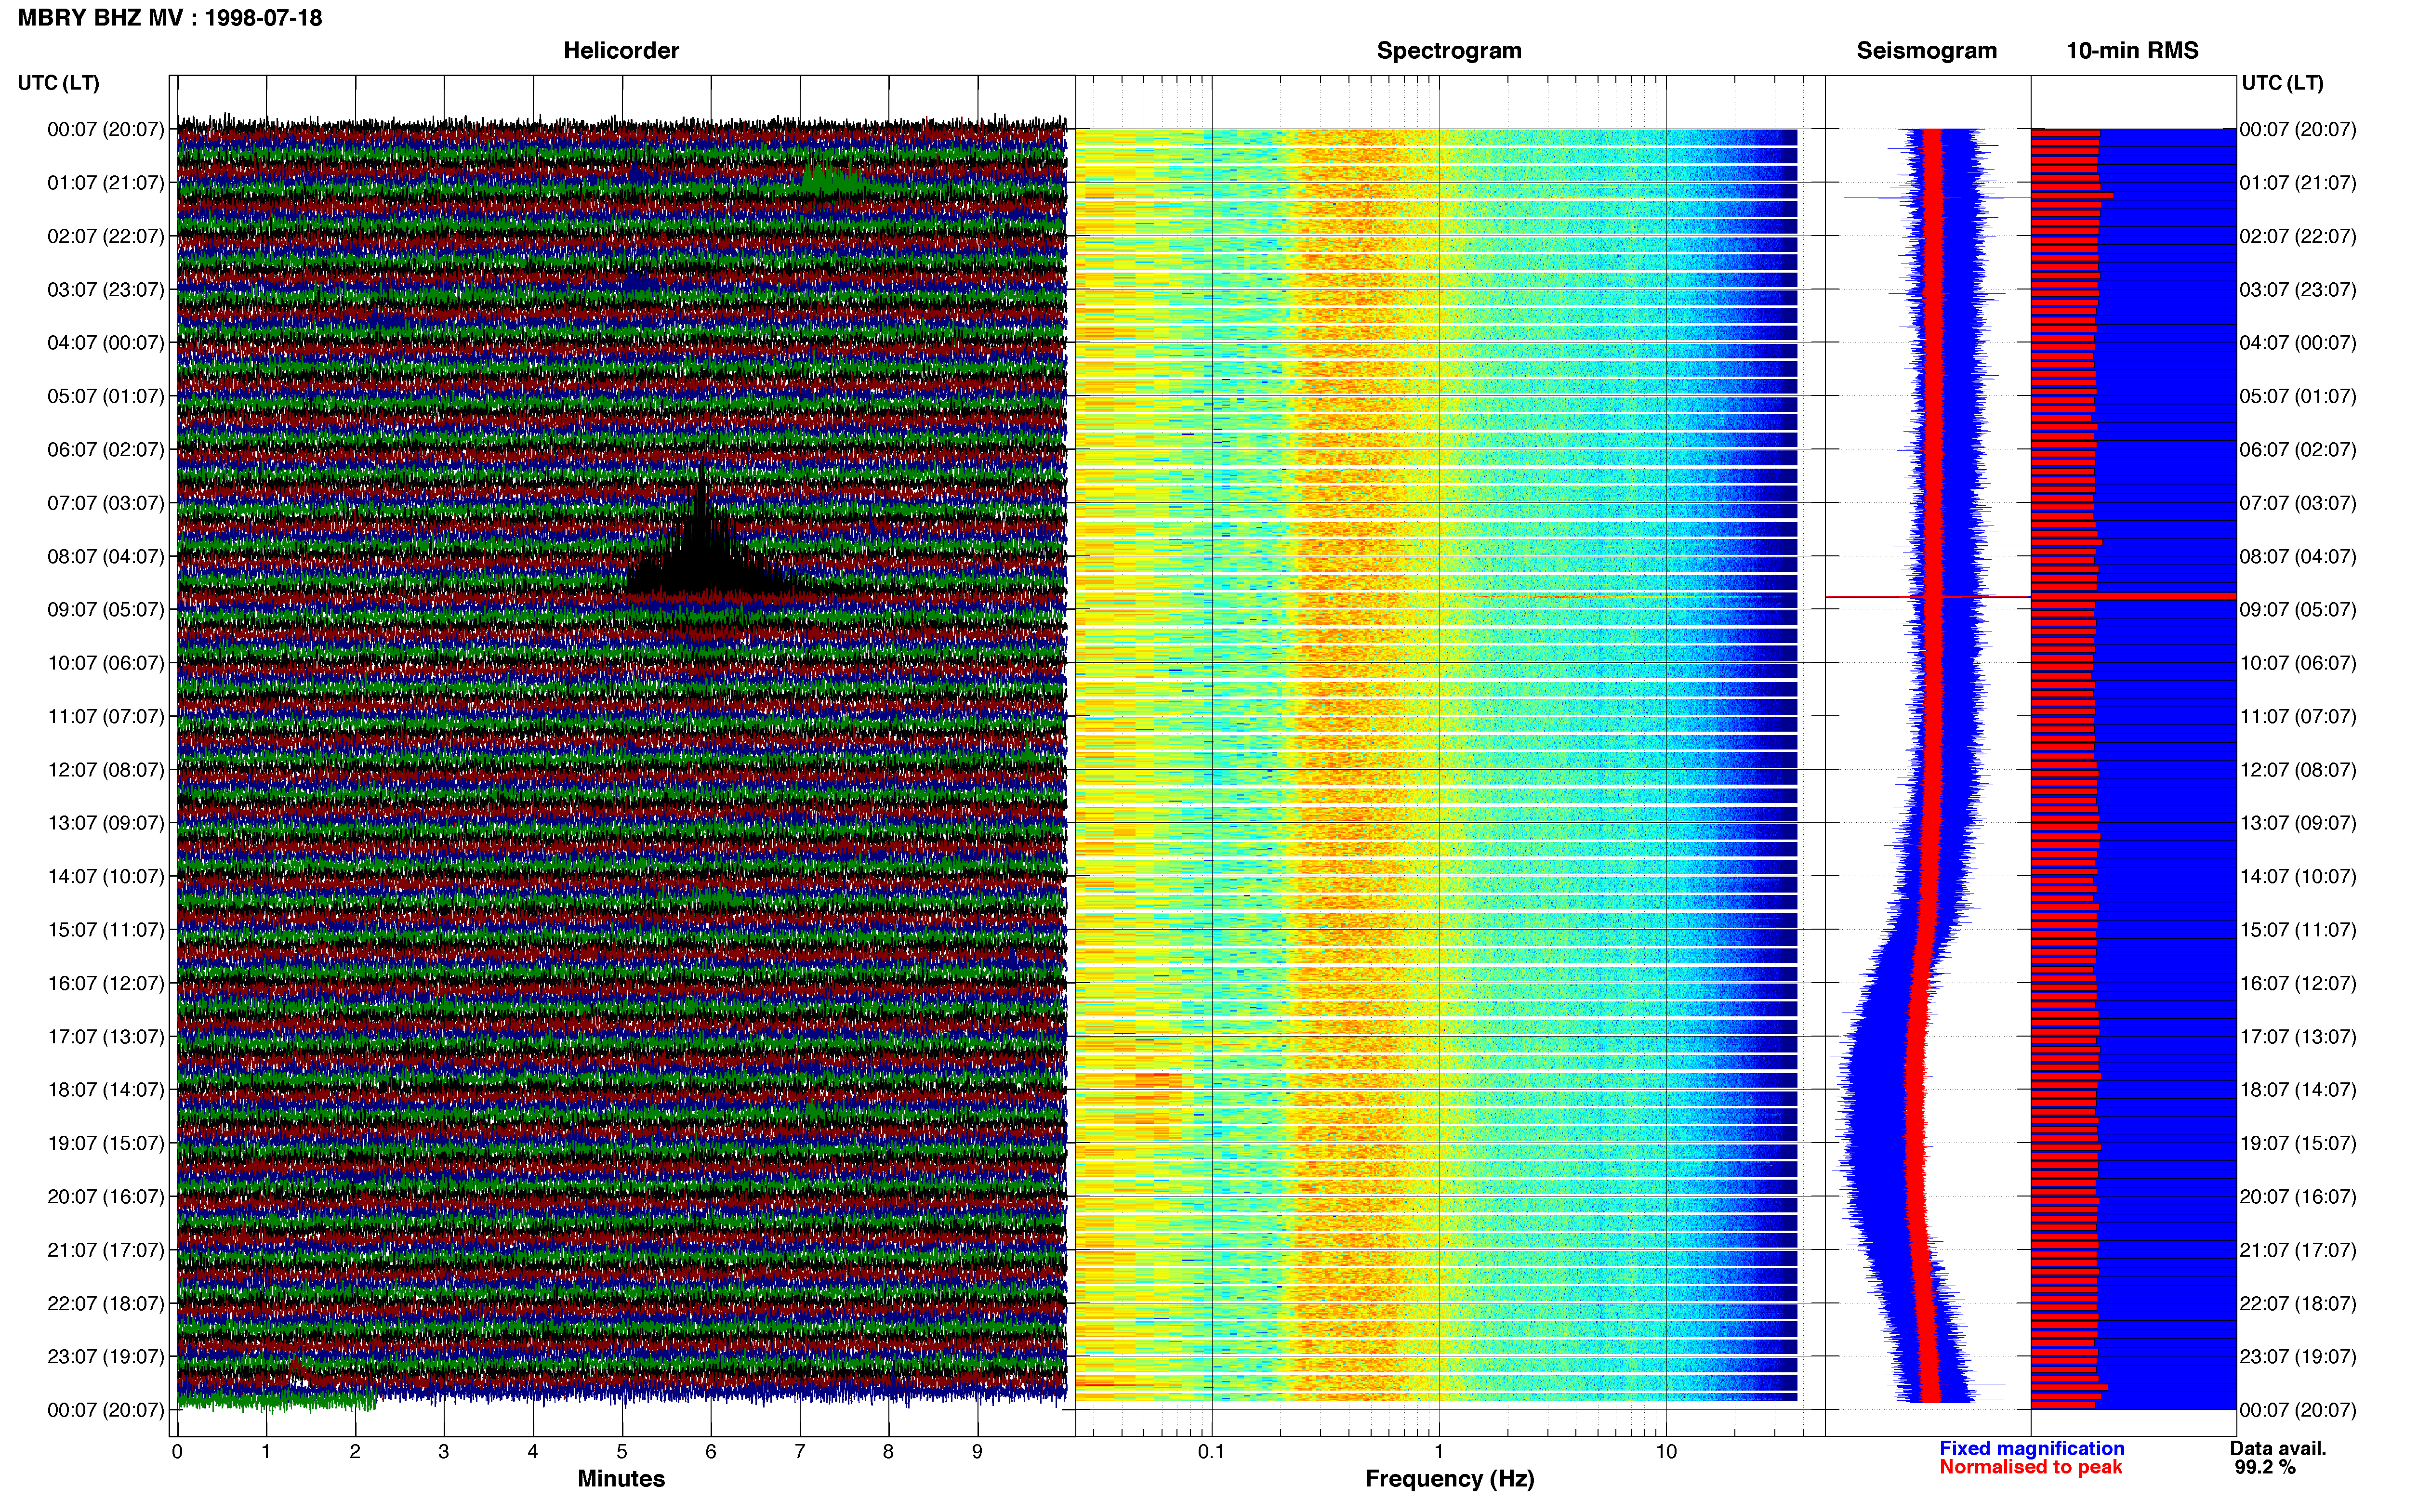Click '03:07 (23:07)' label beside the Helicorder

coord(105,290)
